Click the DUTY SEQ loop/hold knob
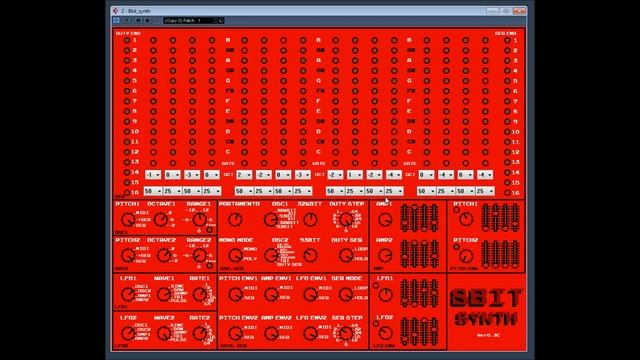Screen dimensions: 640x360 click(x=346, y=256)
